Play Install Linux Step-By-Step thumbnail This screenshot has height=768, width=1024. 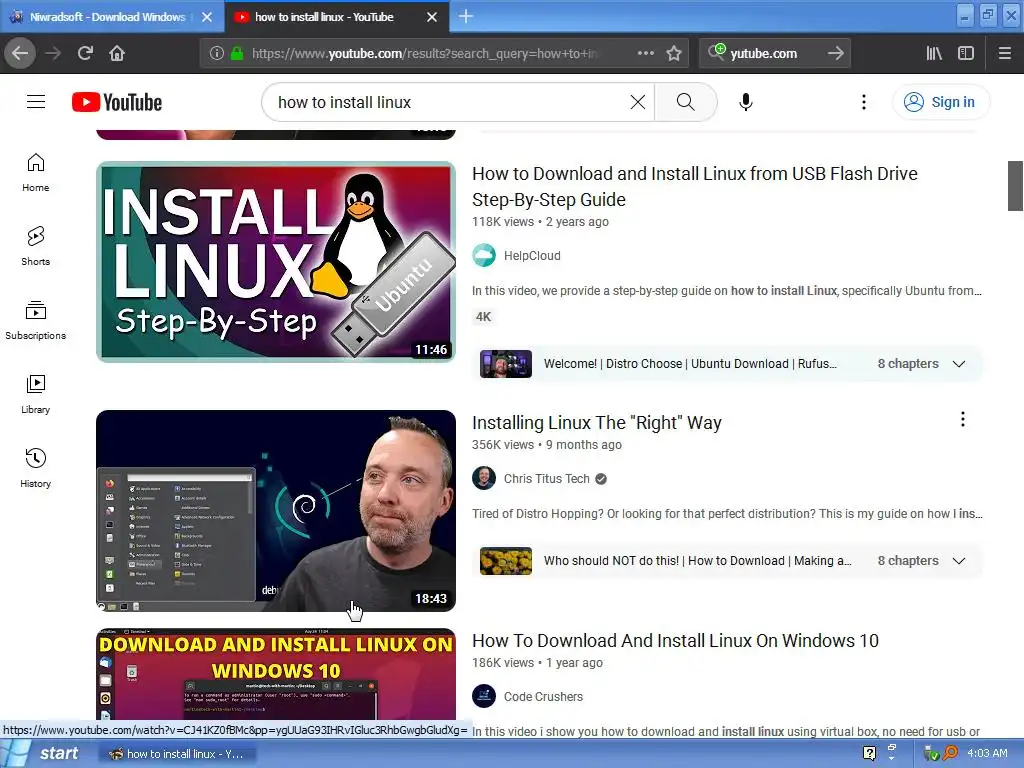click(x=276, y=262)
